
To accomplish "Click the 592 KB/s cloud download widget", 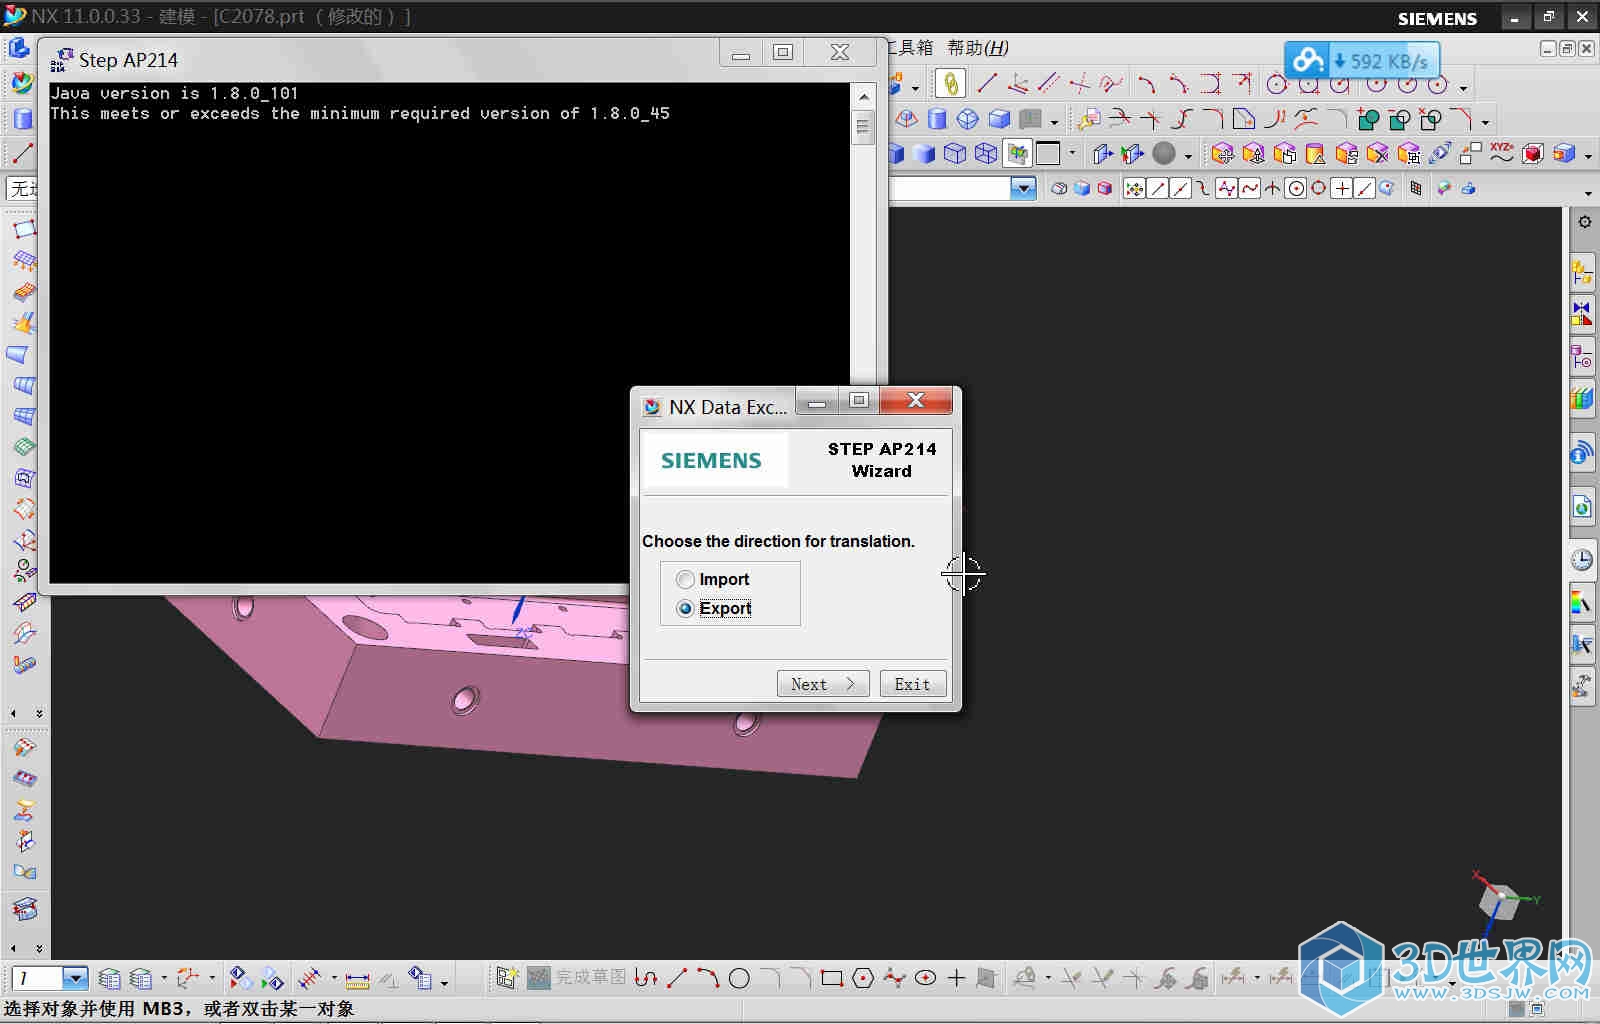I will [1361, 61].
